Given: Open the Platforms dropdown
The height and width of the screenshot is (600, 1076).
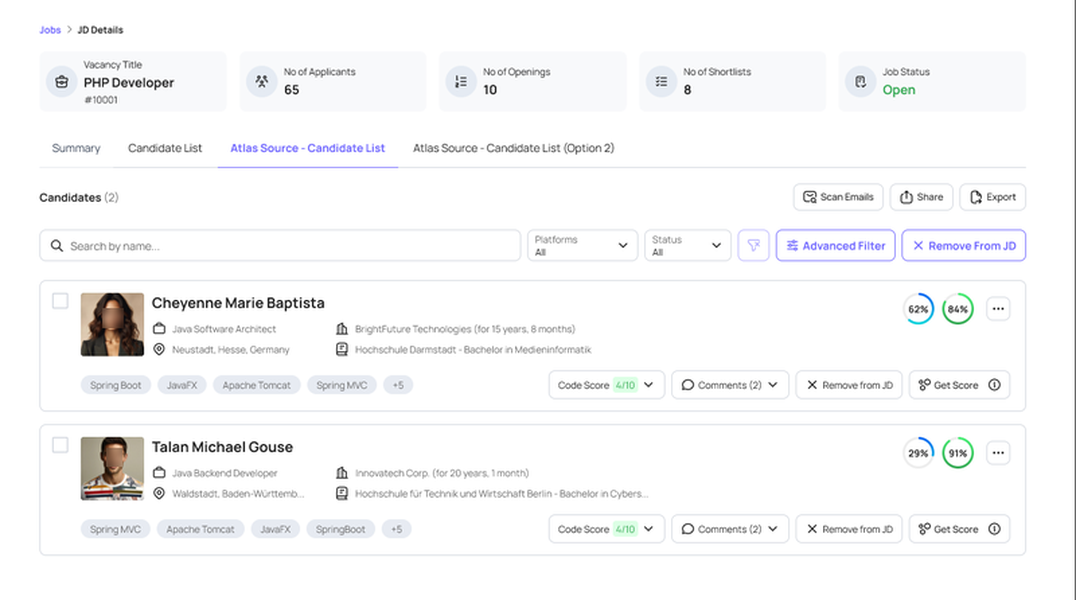Looking at the screenshot, I should click(582, 246).
